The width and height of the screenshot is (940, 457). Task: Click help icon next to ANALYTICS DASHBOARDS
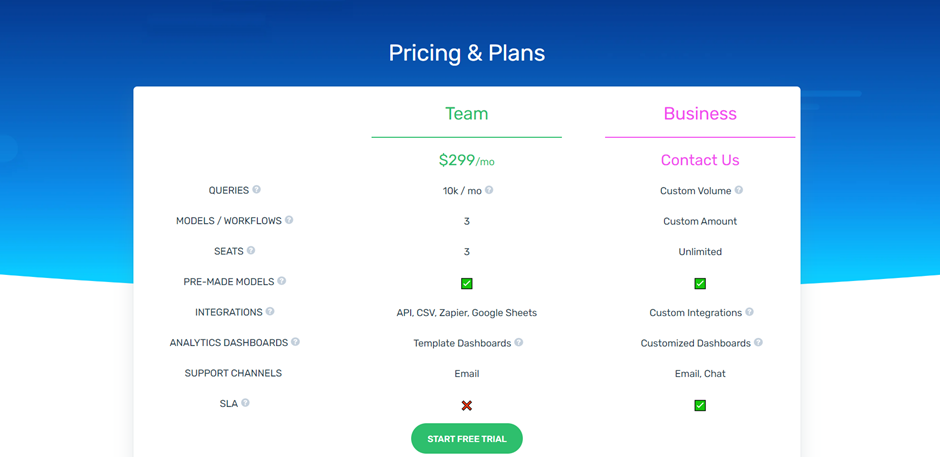pos(296,342)
